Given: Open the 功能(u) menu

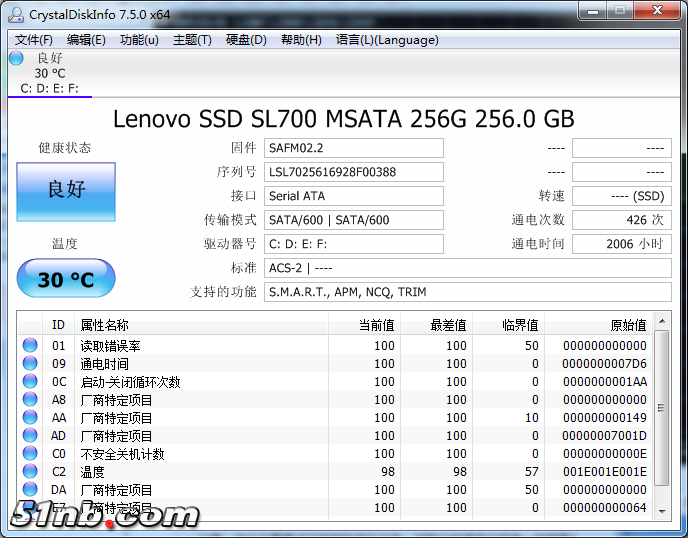Looking at the screenshot, I should 139,40.
